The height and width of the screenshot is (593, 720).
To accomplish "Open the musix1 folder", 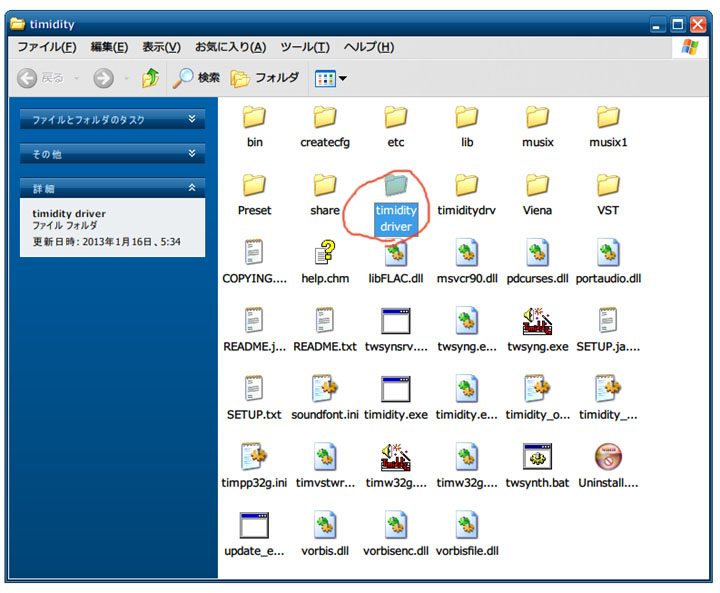I will pos(608,126).
